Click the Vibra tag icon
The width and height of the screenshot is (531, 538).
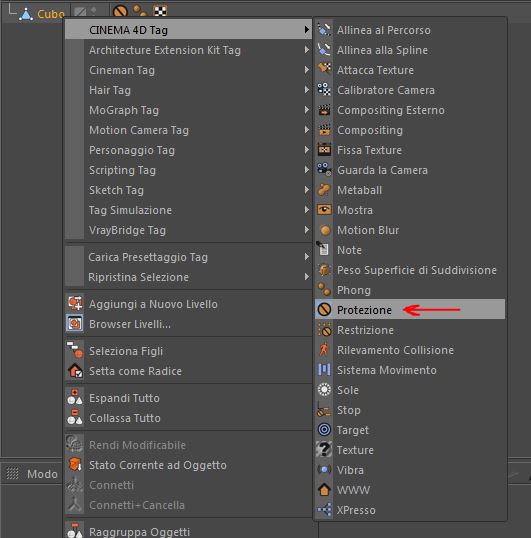pos(324,470)
